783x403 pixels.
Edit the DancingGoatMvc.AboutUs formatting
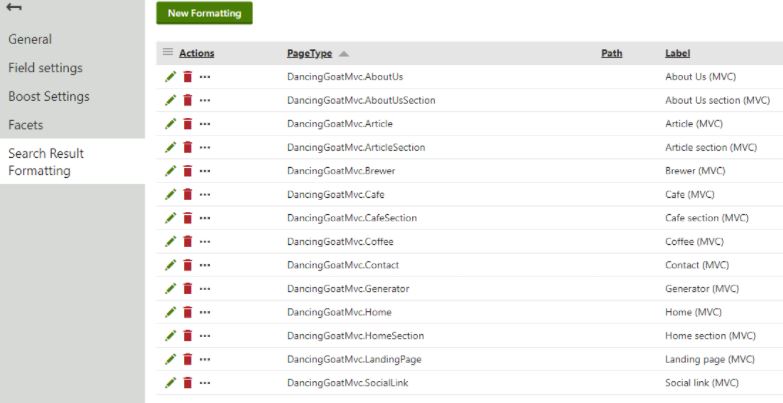pyautogui.click(x=171, y=76)
